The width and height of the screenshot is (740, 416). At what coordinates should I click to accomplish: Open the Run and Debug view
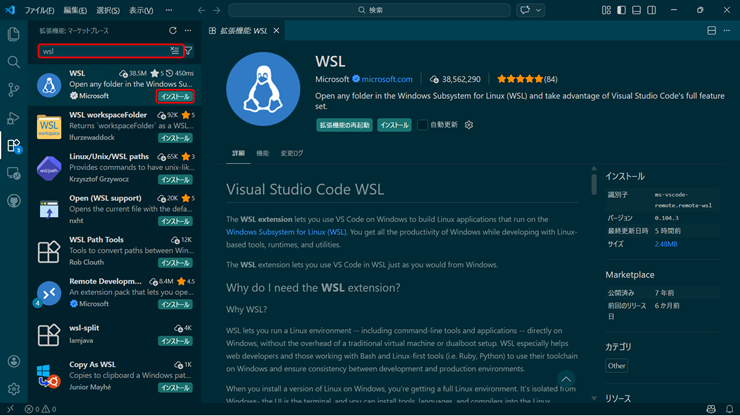pyautogui.click(x=14, y=118)
